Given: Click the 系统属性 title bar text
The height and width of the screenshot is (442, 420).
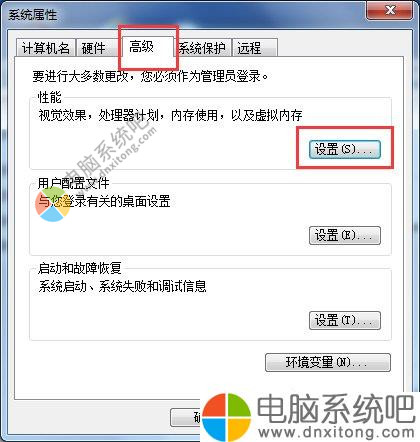Looking at the screenshot, I should (32, 14).
